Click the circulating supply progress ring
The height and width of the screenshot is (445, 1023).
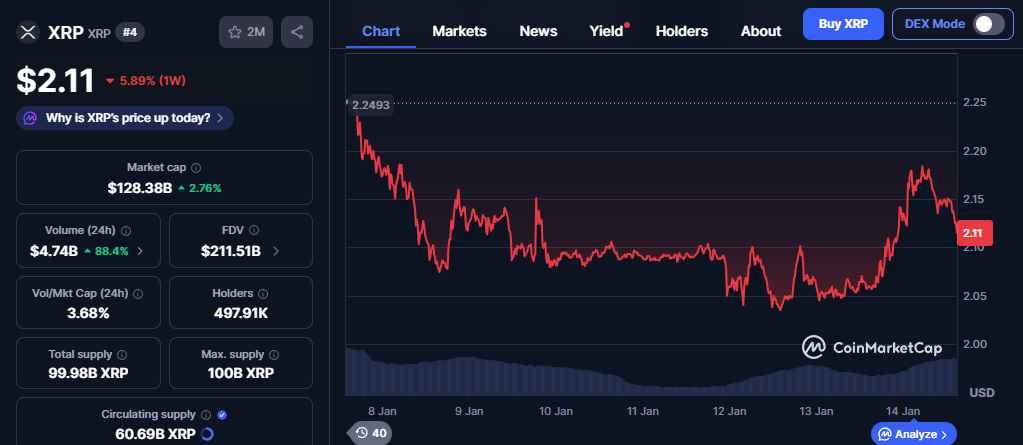pyautogui.click(x=207, y=434)
